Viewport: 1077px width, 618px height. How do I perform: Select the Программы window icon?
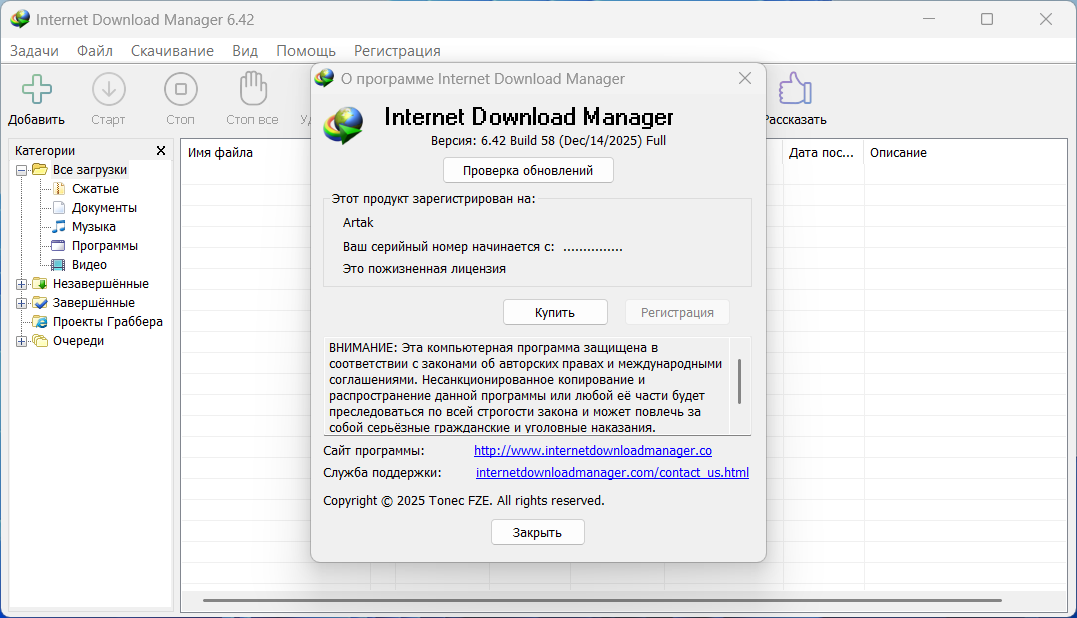[x=59, y=246]
